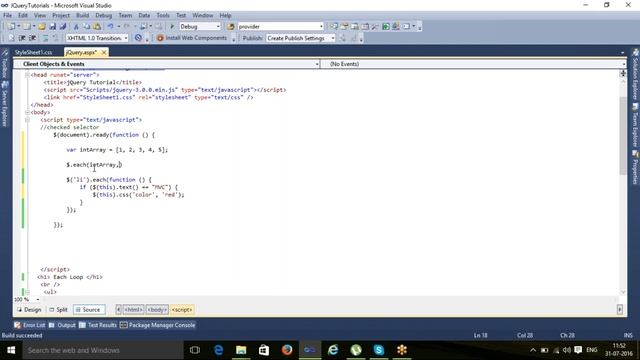Click the Error List icon at bottom

point(18,325)
